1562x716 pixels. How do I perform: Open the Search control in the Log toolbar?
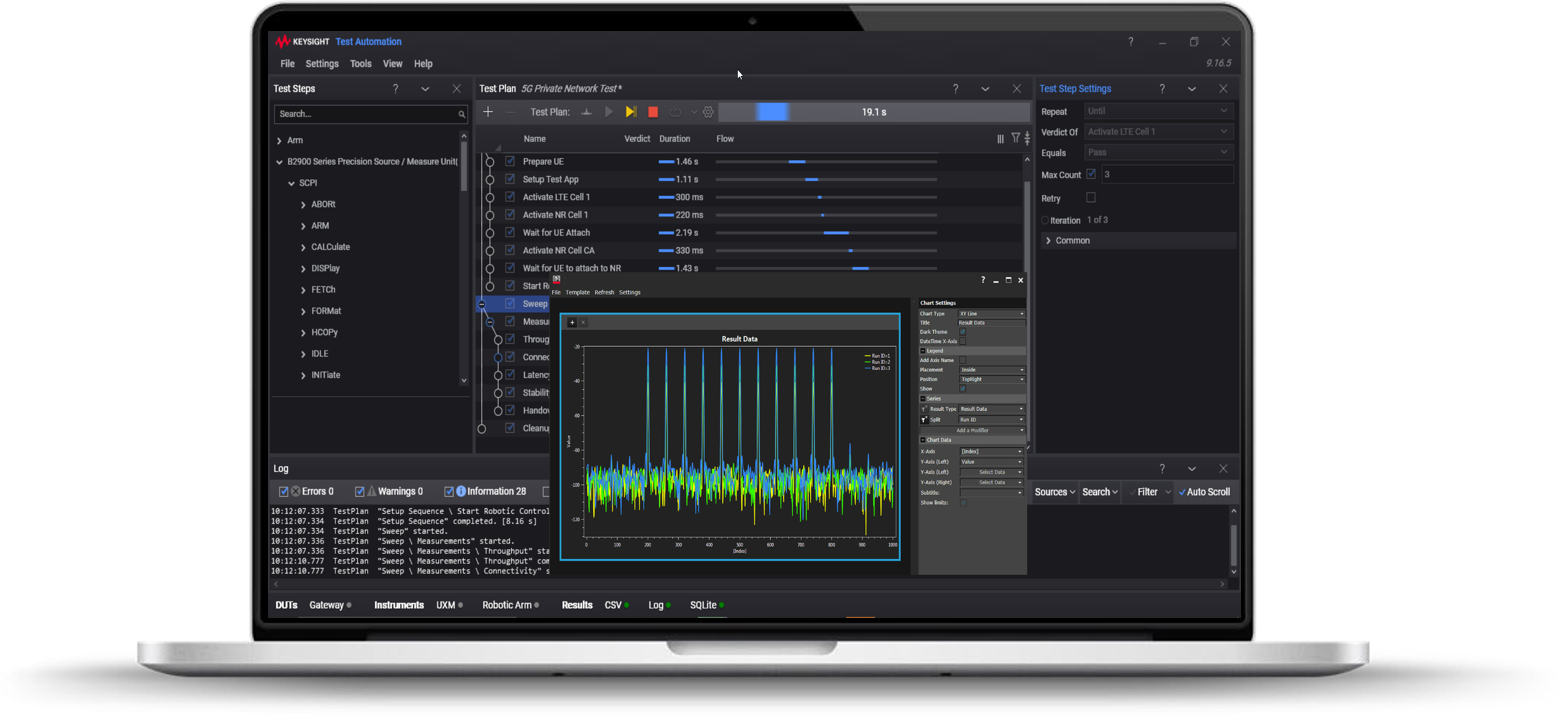[x=1099, y=491]
